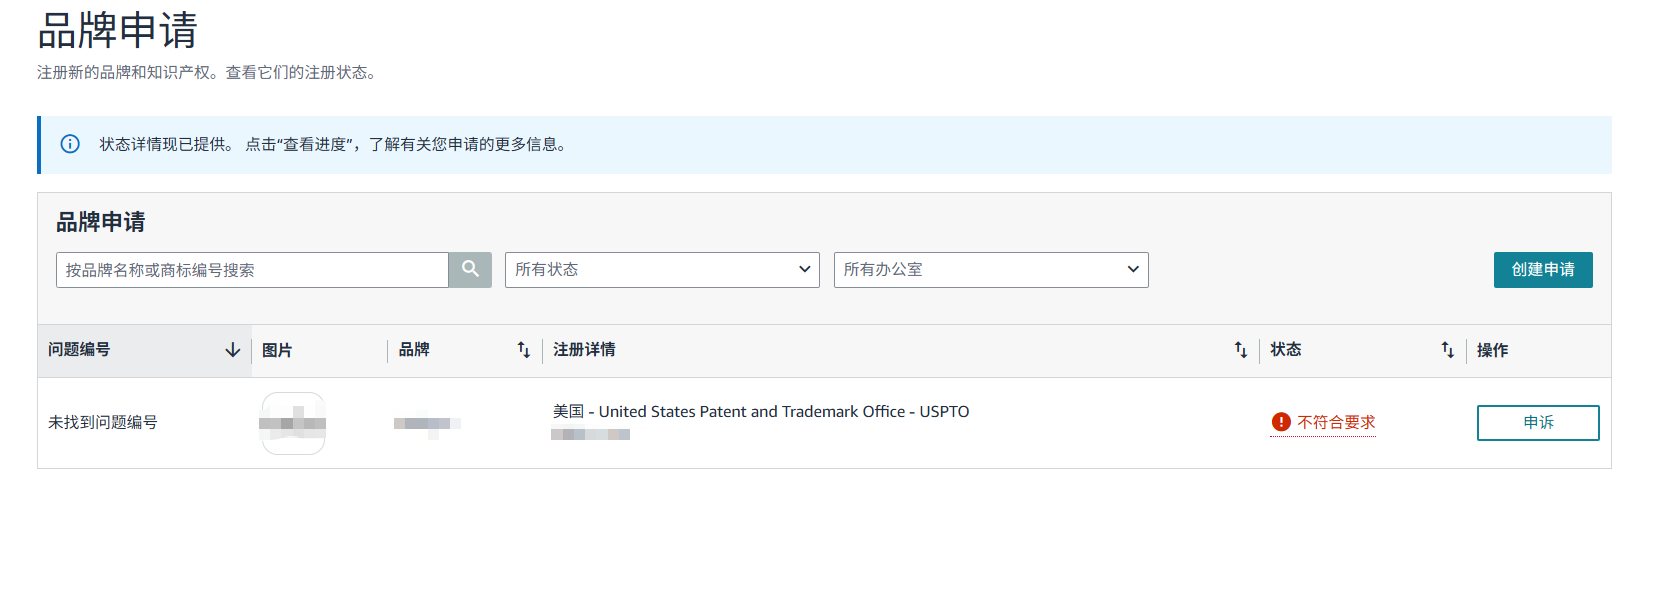The width and height of the screenshot is (1655, 595).
Task: Click the 申诉 button
Action: [1538, 423]
